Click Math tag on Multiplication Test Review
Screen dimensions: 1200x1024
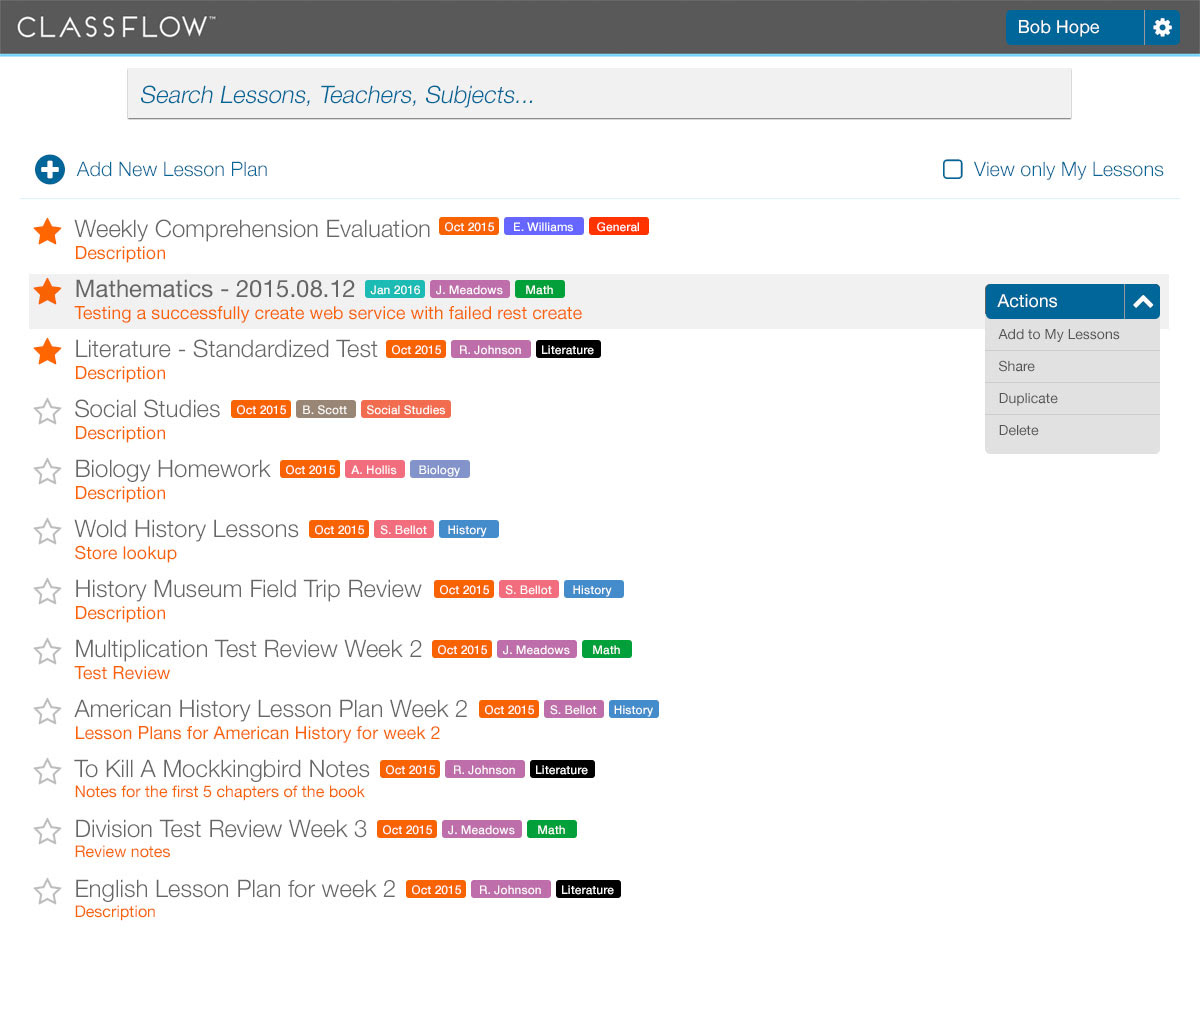point(606,650)
